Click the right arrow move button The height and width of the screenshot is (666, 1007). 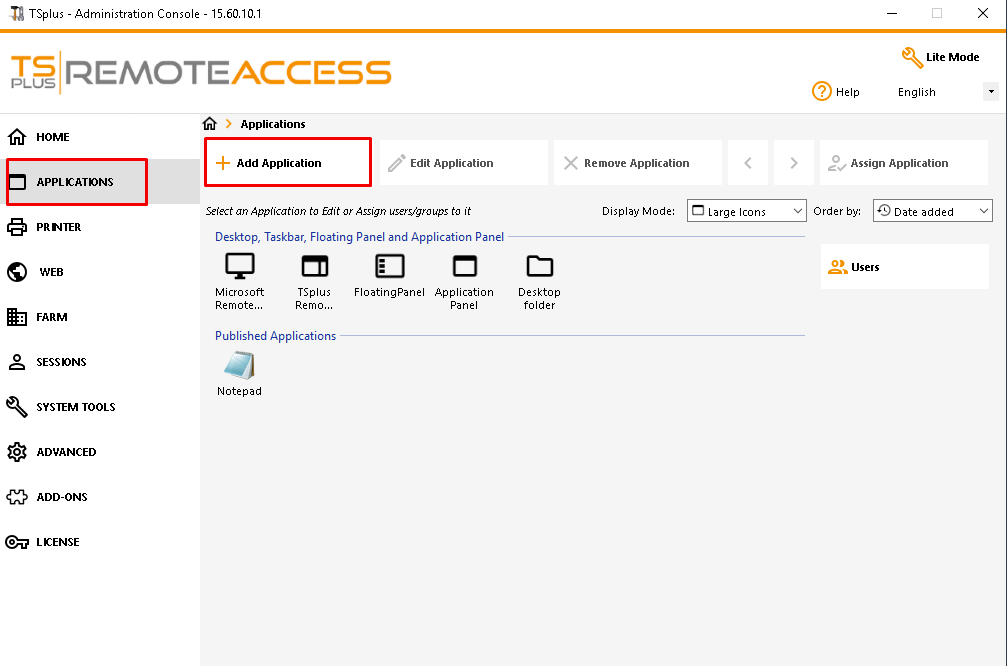pyautogui.click(x=794, y=163)
